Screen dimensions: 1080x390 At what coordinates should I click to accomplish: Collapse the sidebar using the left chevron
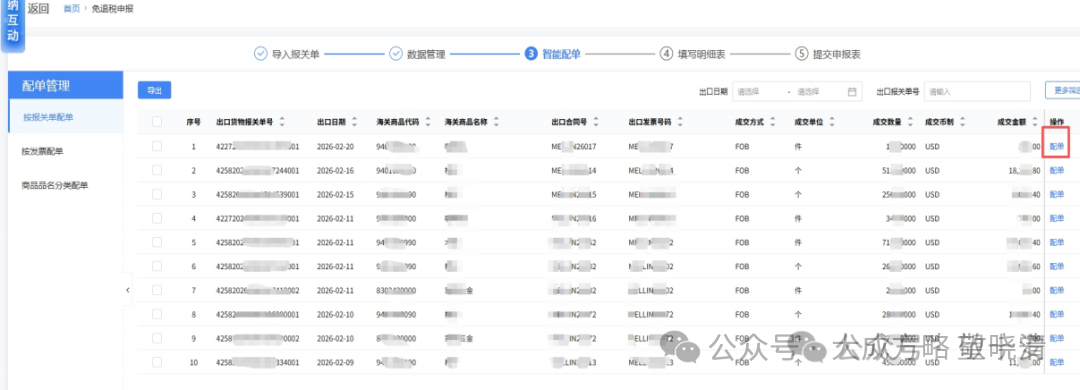(127, 291)
